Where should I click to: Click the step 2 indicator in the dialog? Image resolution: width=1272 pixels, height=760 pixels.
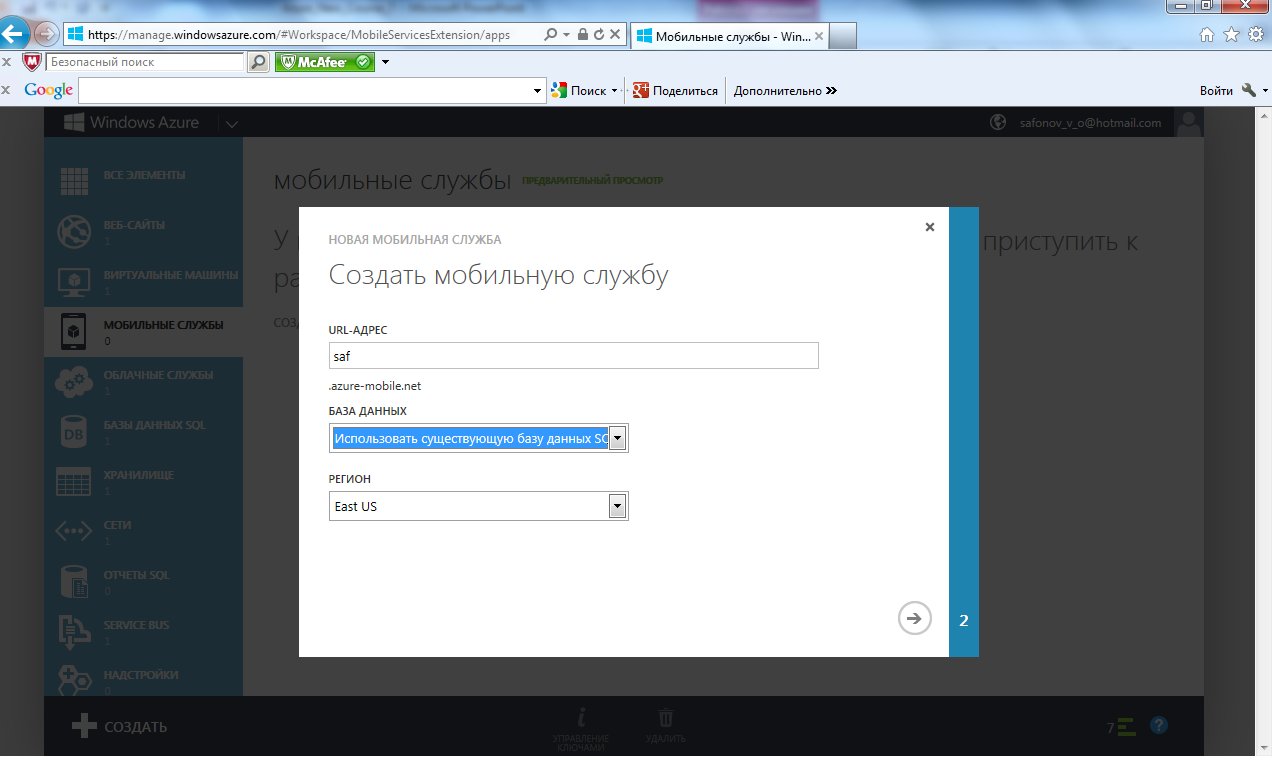point(964,620)
